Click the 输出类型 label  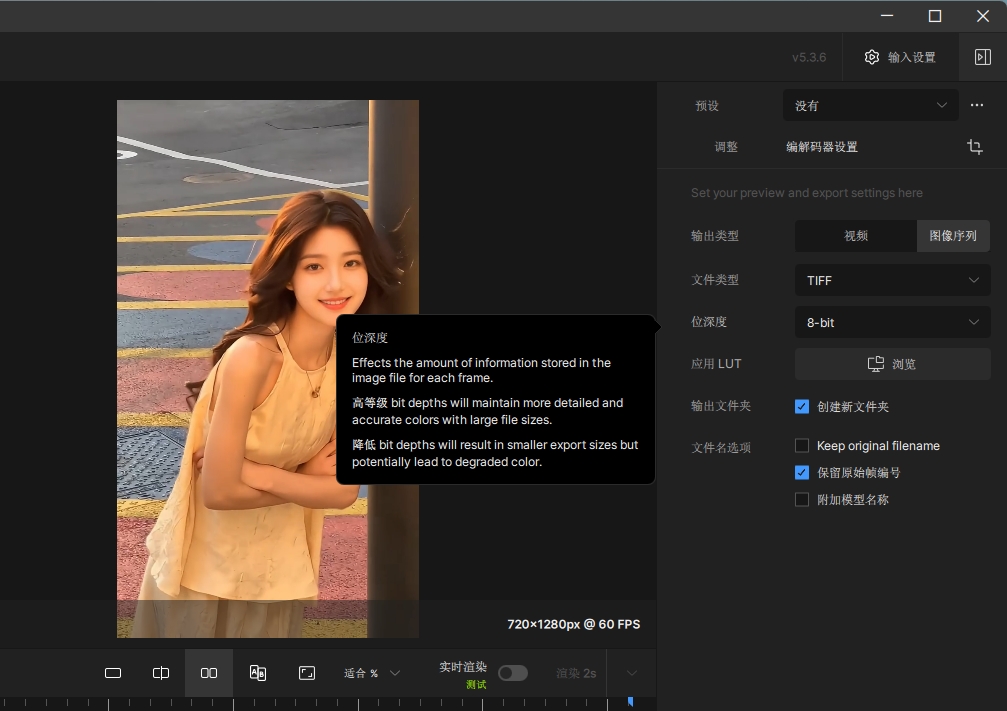[715, 236]
